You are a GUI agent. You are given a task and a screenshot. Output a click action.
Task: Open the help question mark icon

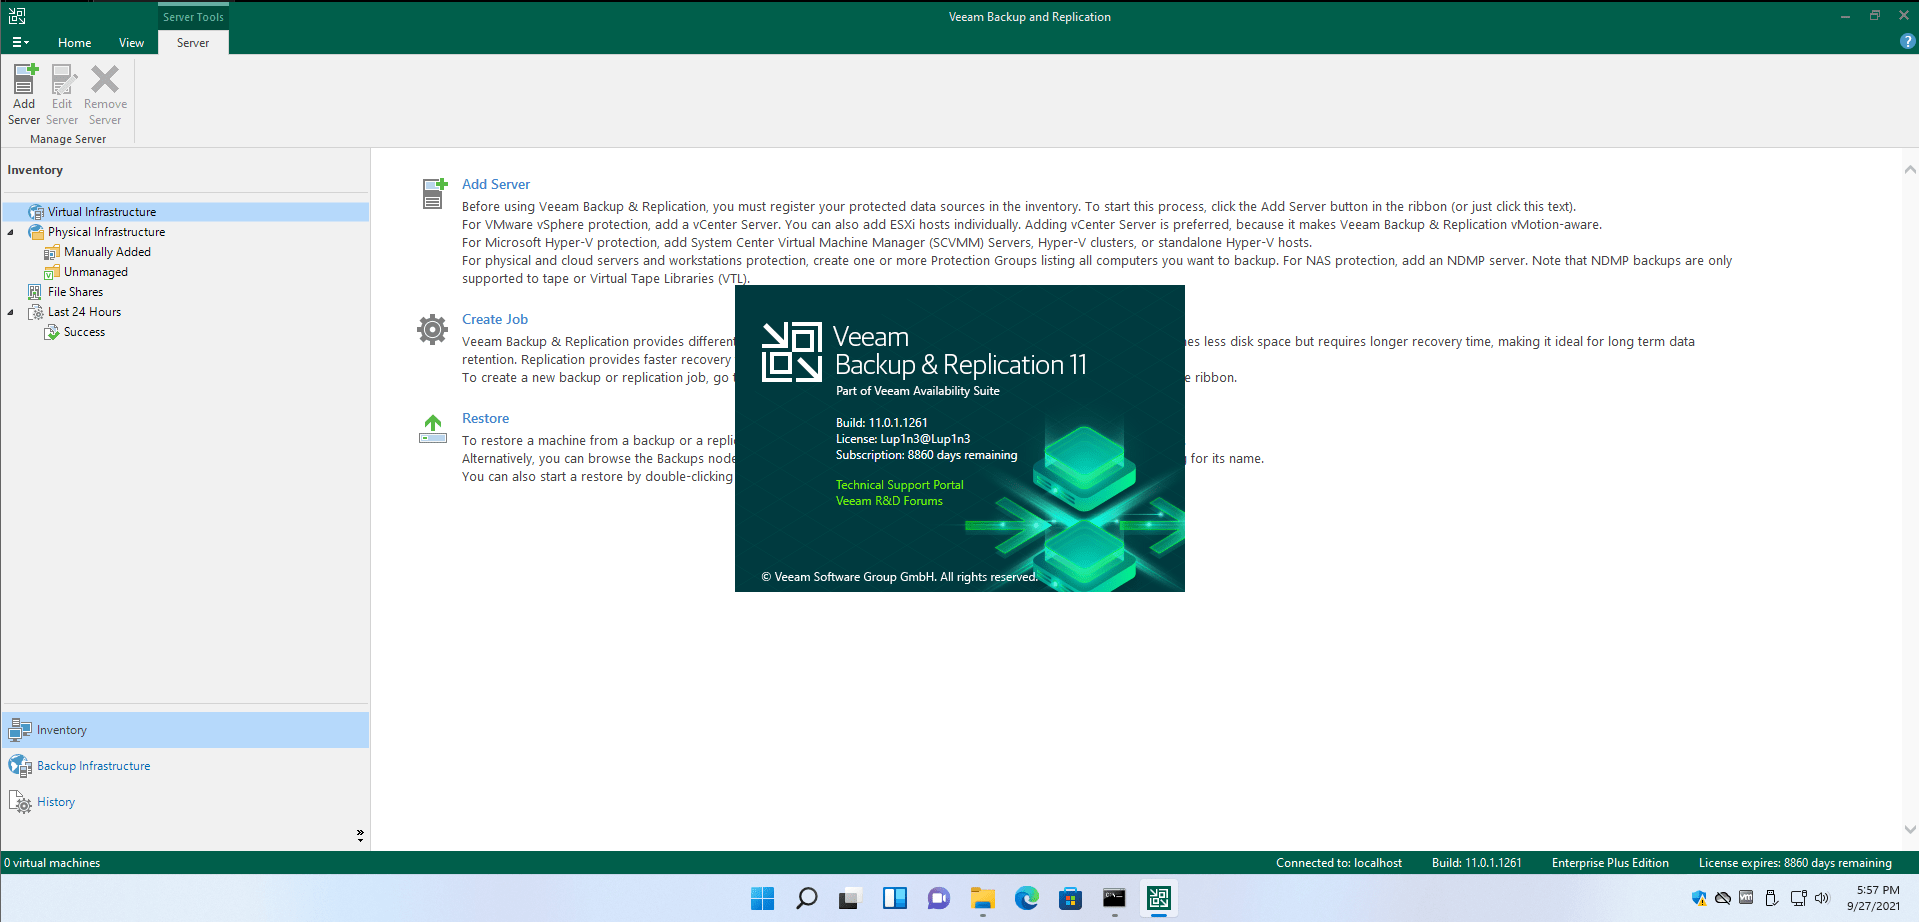(x=1907, y=42)
